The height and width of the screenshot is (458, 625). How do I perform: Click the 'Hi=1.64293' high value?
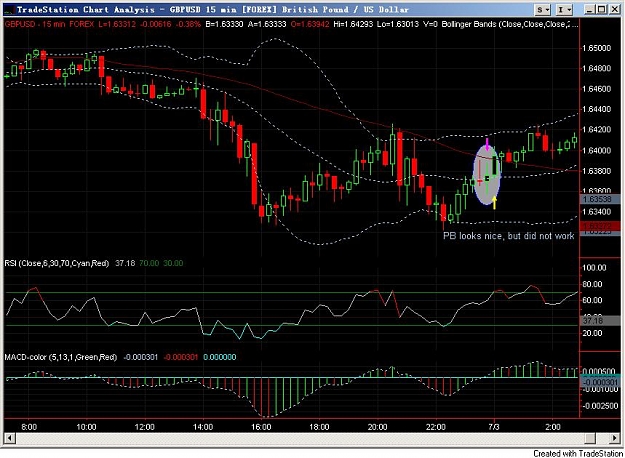(353, 24)
